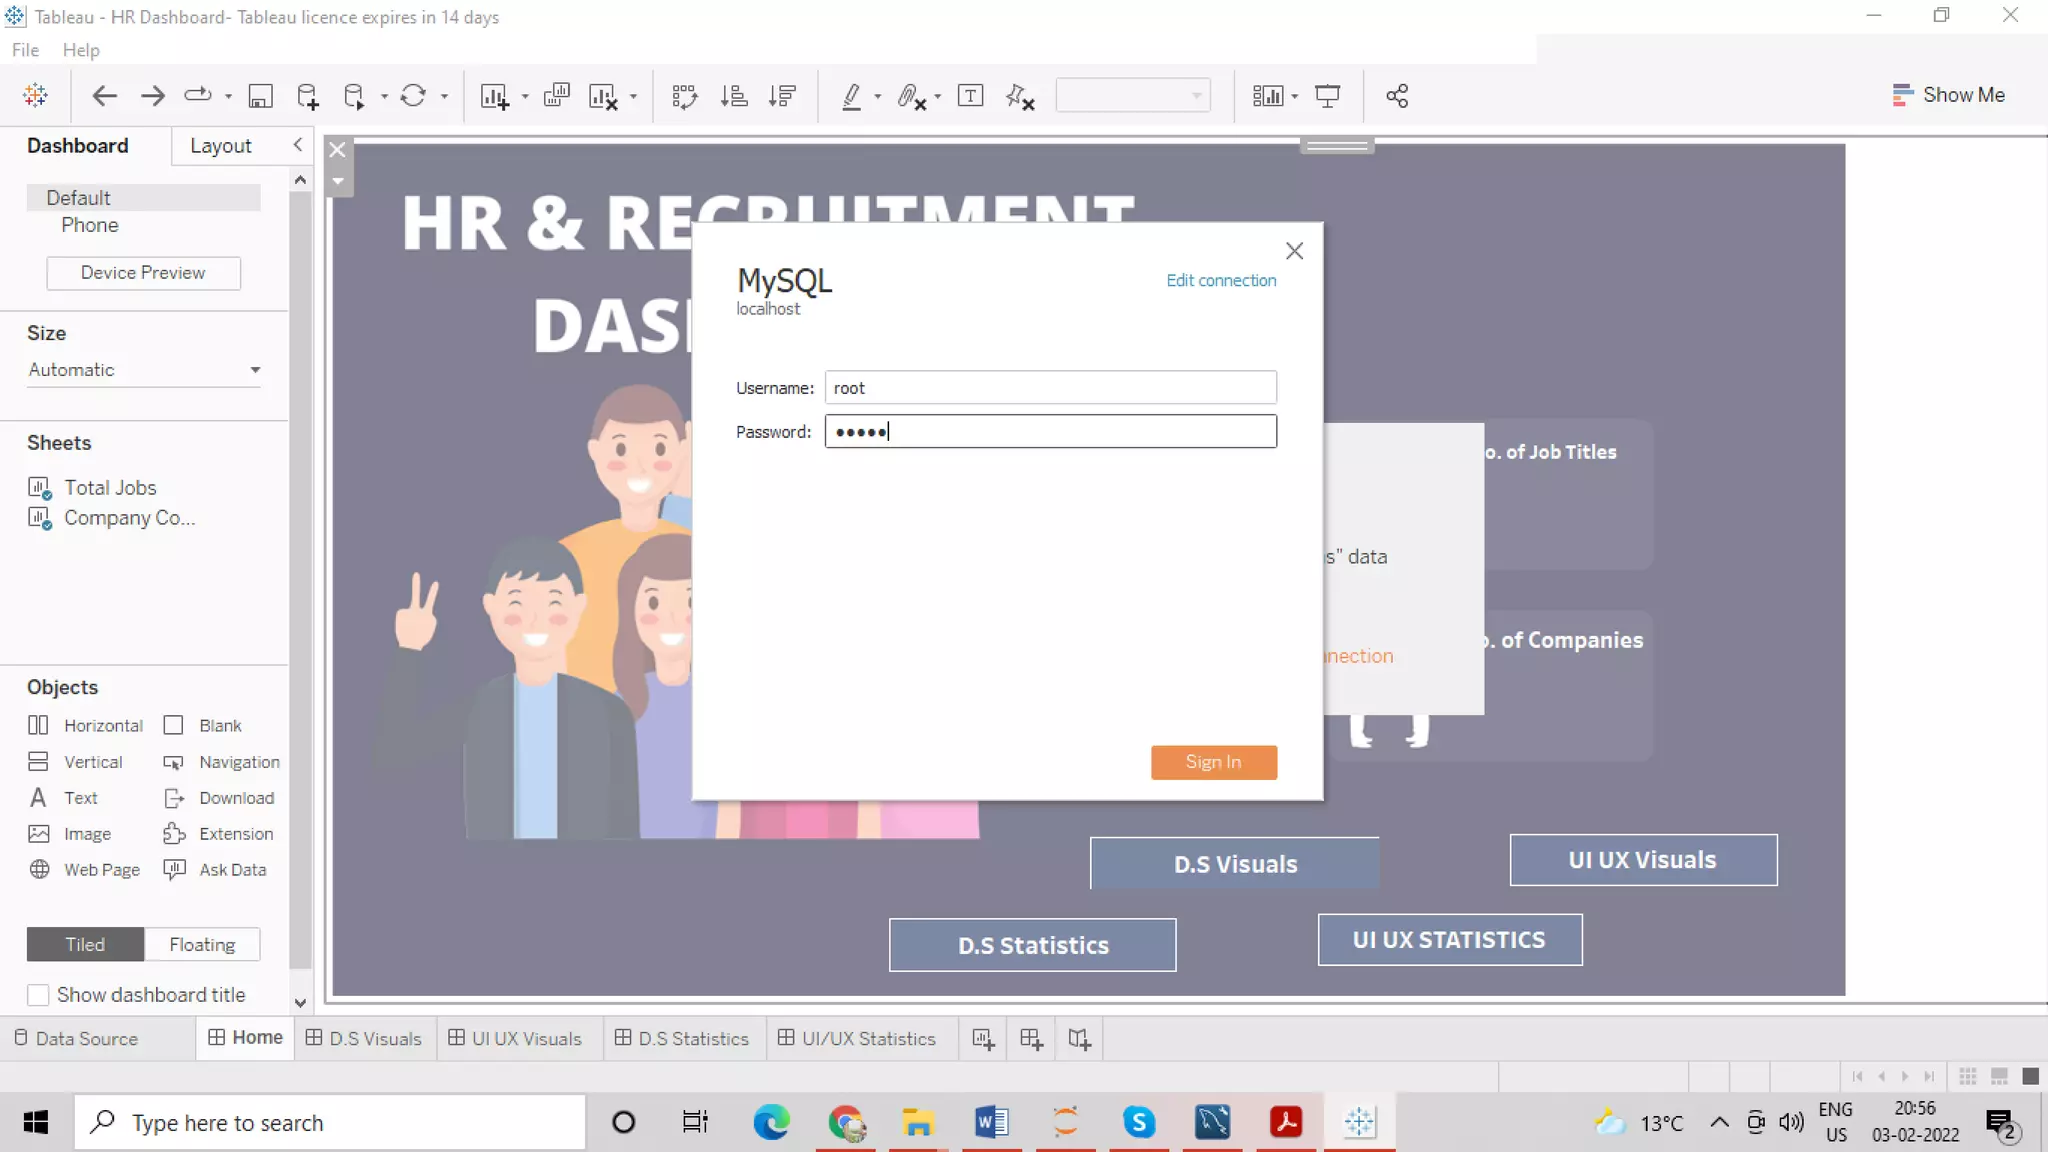The height and width of the screenshot is (1152, 2048).
Task: Close the MySQL sign-in dialog
Action: coord(1294,251)
